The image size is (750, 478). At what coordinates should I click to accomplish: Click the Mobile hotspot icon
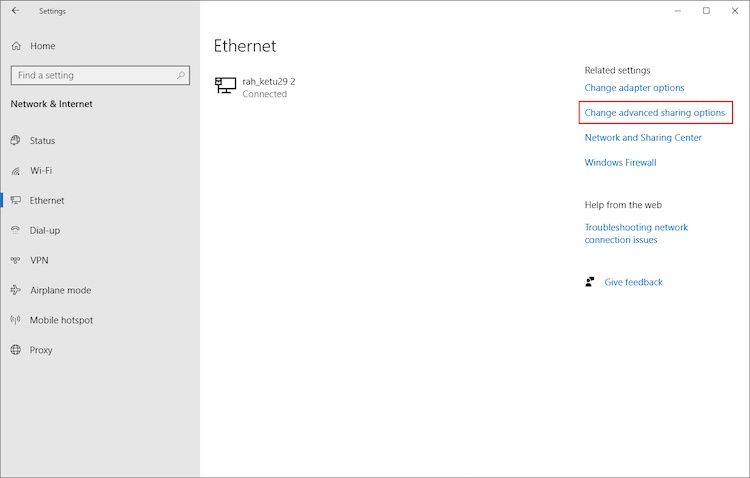16,320
